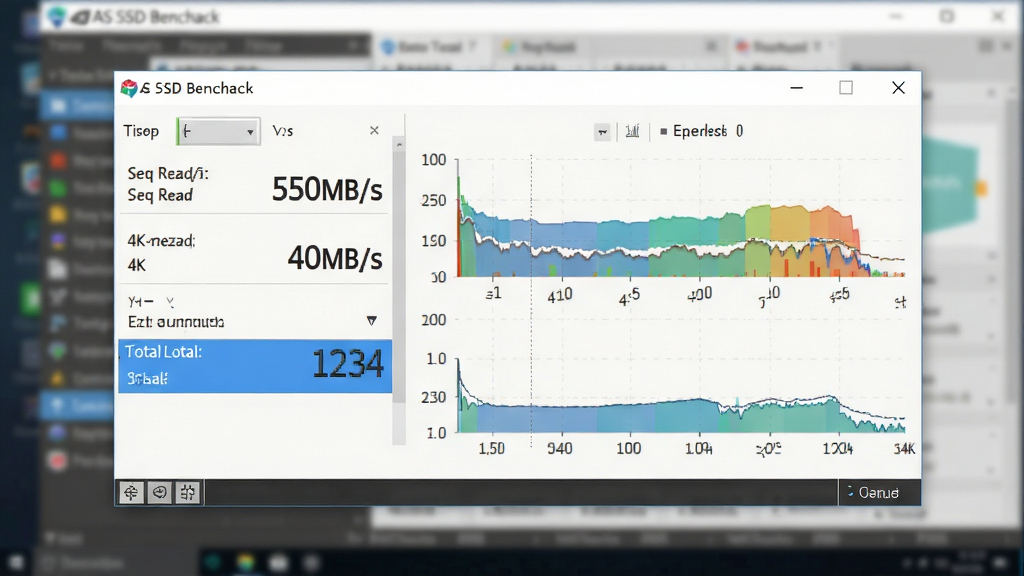
Task: Click the bar chart toolbar icon
Action: (632, 131)
